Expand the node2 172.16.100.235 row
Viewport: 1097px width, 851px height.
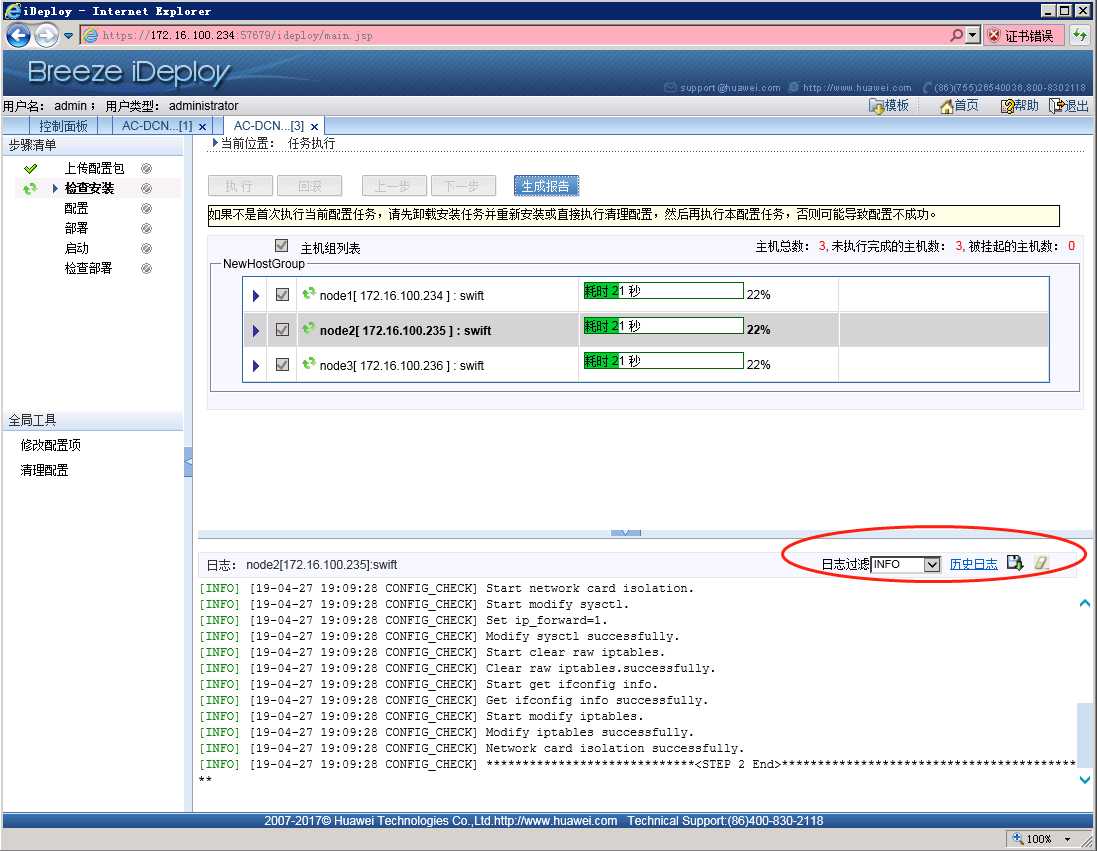pos(256,330)
